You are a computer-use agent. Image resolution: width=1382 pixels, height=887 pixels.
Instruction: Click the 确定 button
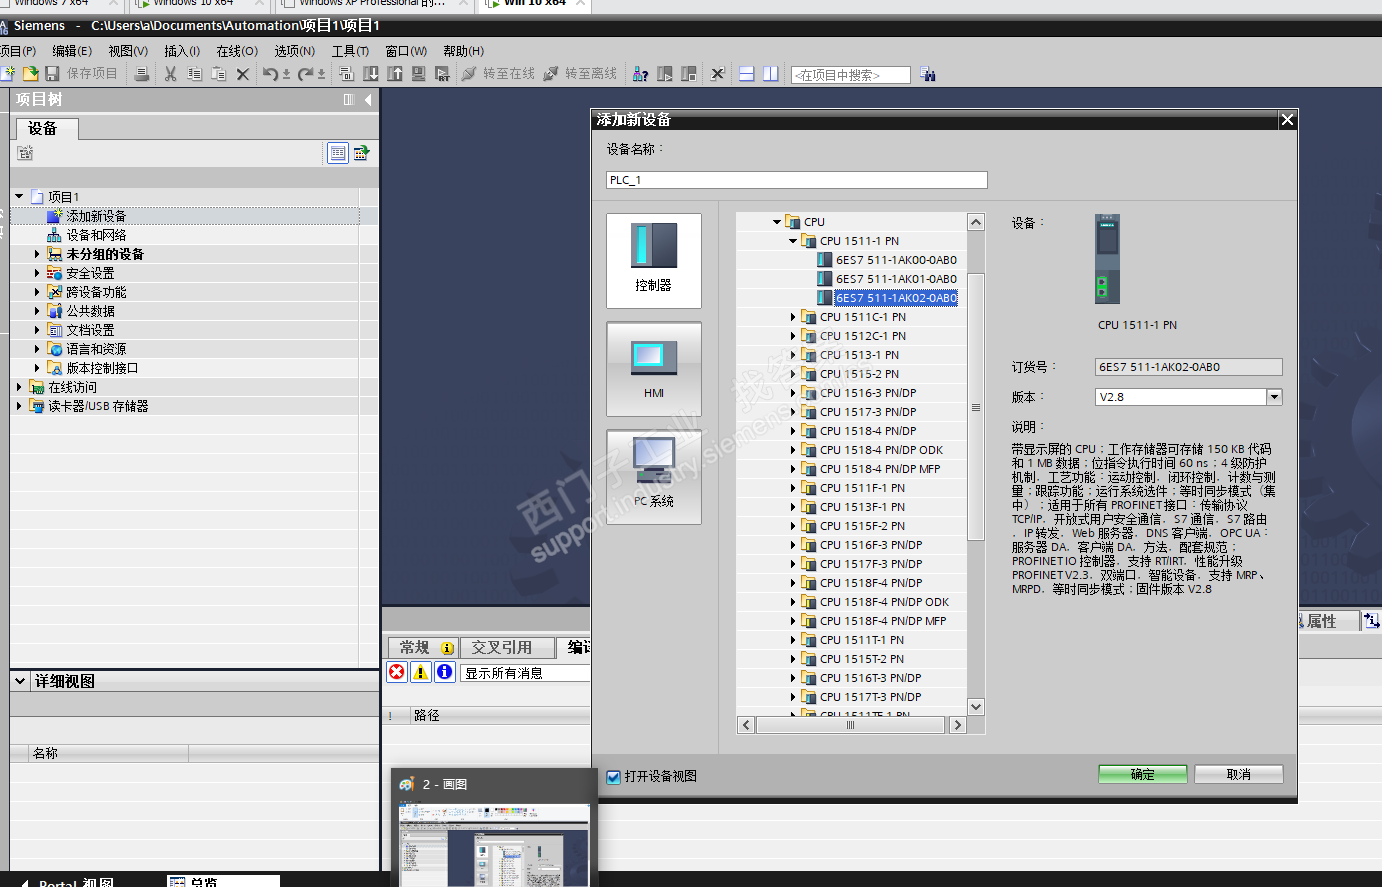point(1142,775)
